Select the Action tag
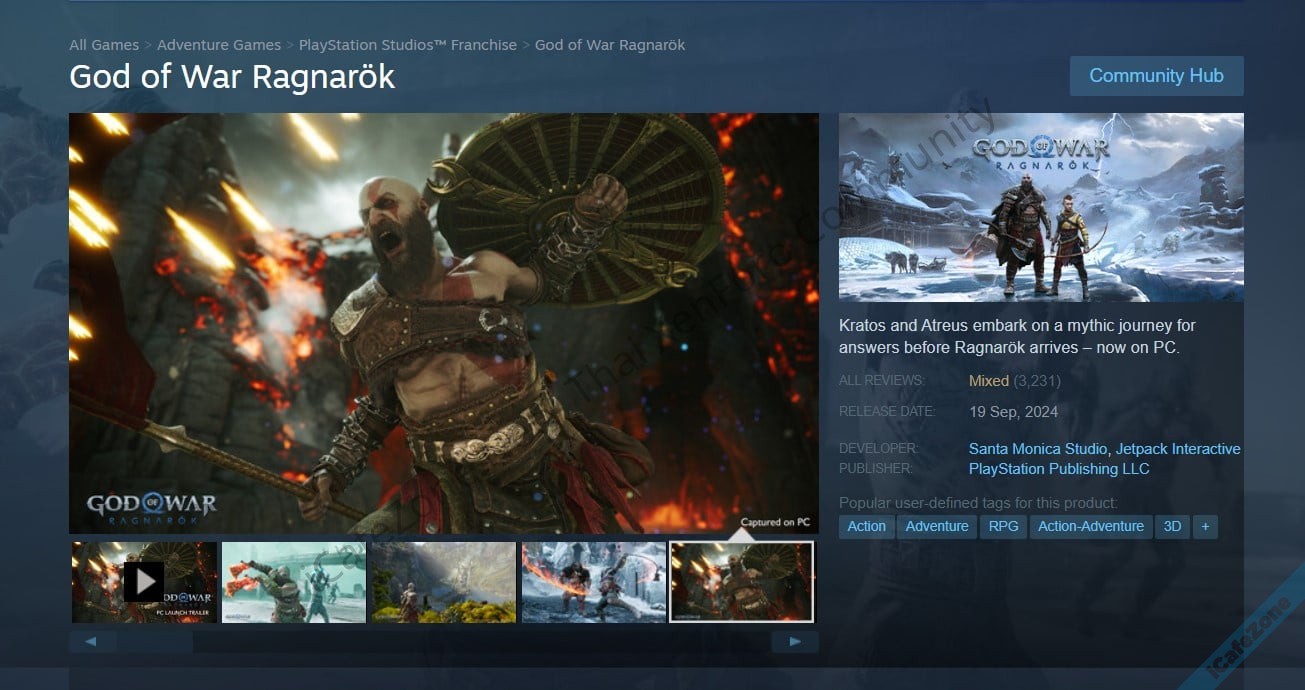1305x690 pixels. [866, 526]
